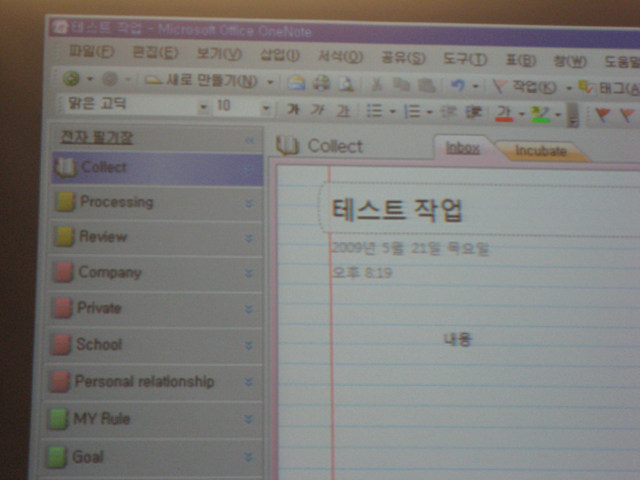Open the Private notebook
Viewport: 640px width, 480px height.
[x=155, y=309]
